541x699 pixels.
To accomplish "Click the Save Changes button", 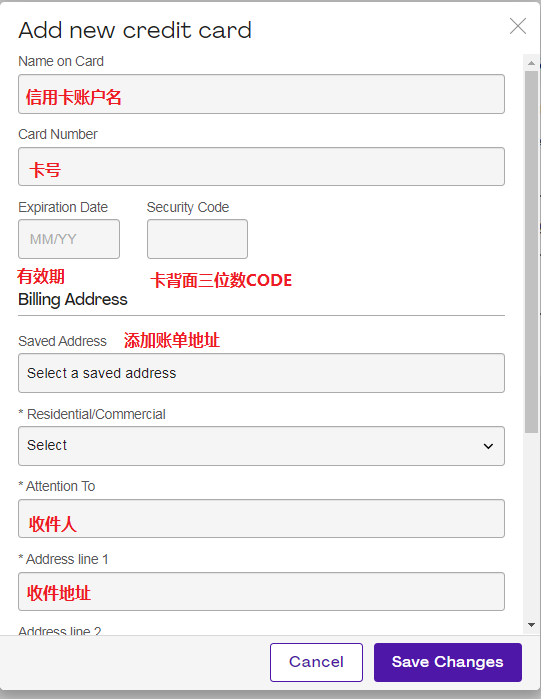I will (448, 662).
